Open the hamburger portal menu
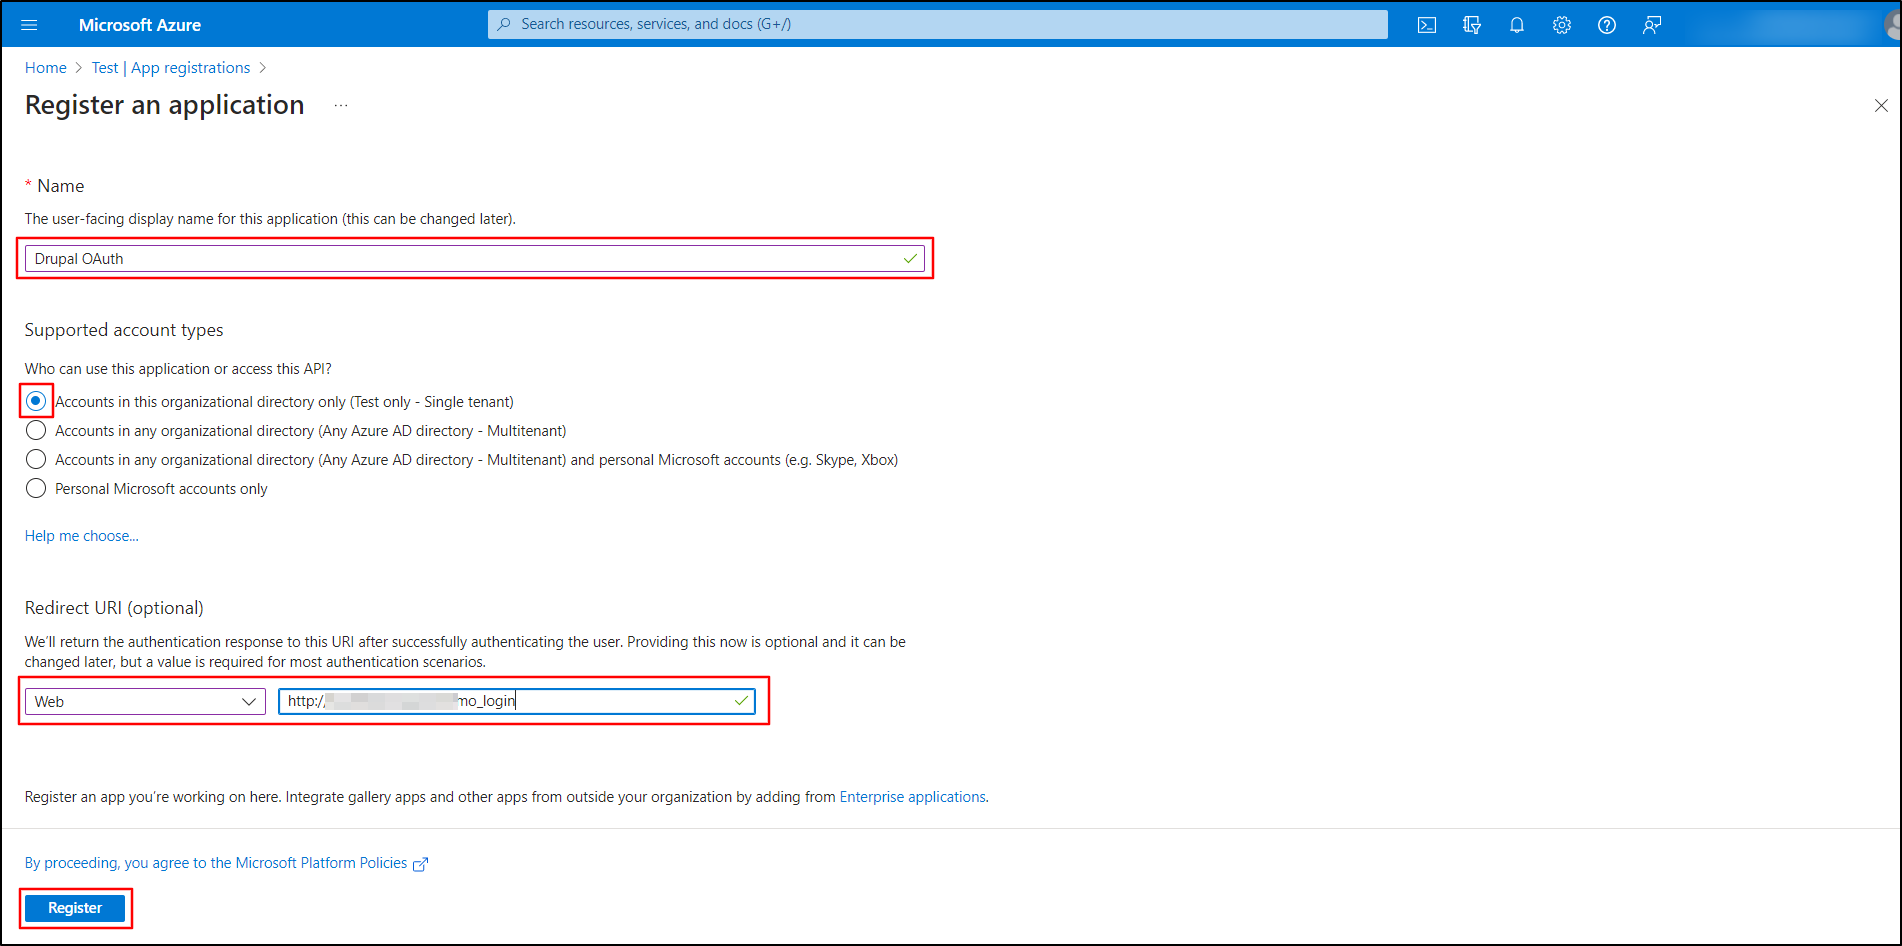The image size is (1902, 946). pyautogui.click(x=29, y=24)
